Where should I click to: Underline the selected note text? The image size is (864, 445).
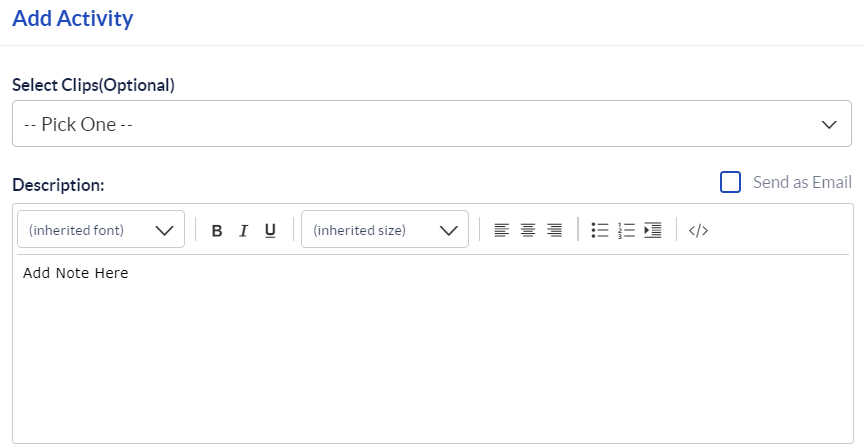tap(270, 230)
